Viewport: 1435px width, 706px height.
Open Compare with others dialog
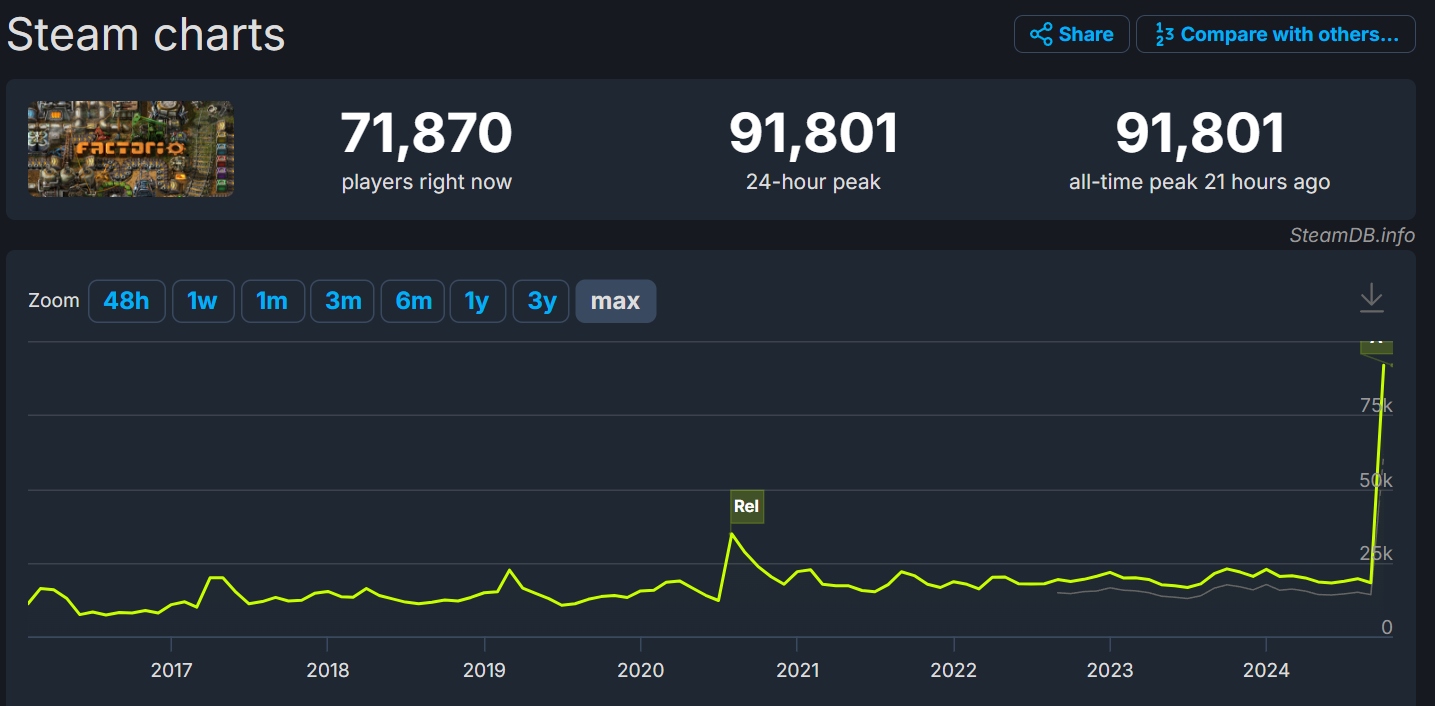point(1276,34)
